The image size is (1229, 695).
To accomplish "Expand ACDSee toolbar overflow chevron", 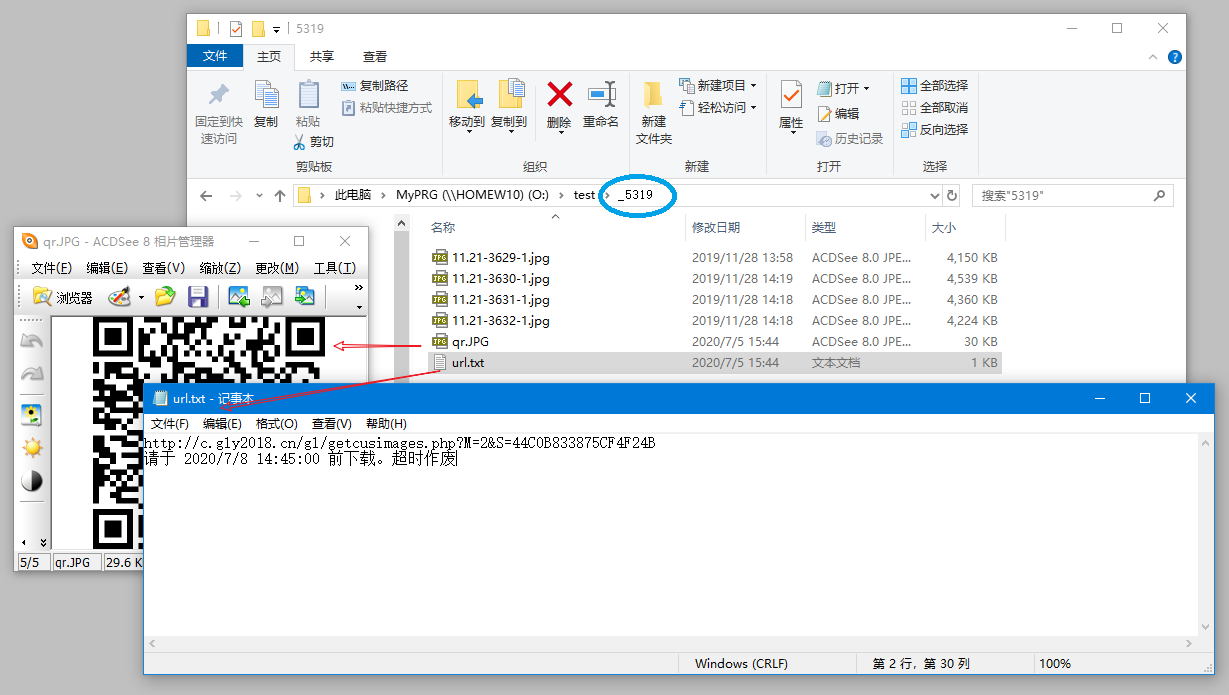I will (359, 288).
